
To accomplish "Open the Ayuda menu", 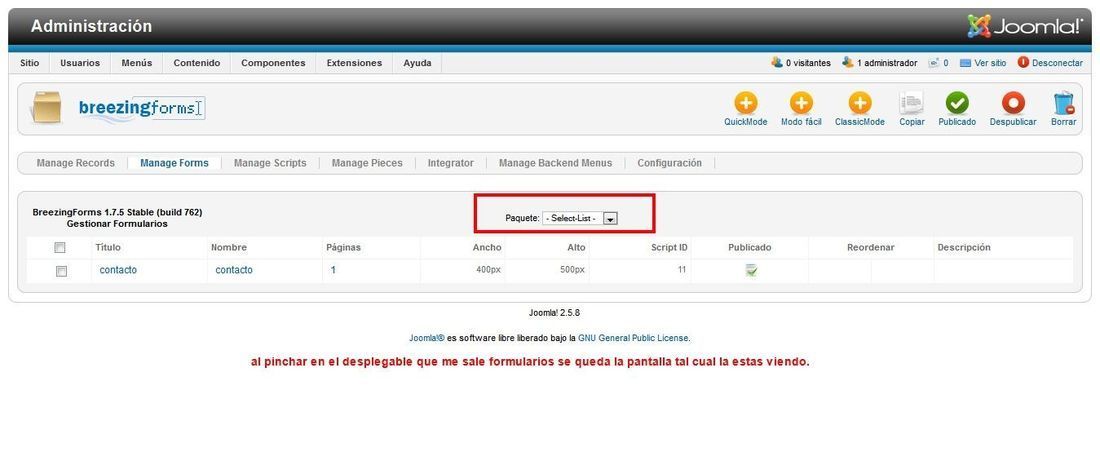I will tap(417, 63).
